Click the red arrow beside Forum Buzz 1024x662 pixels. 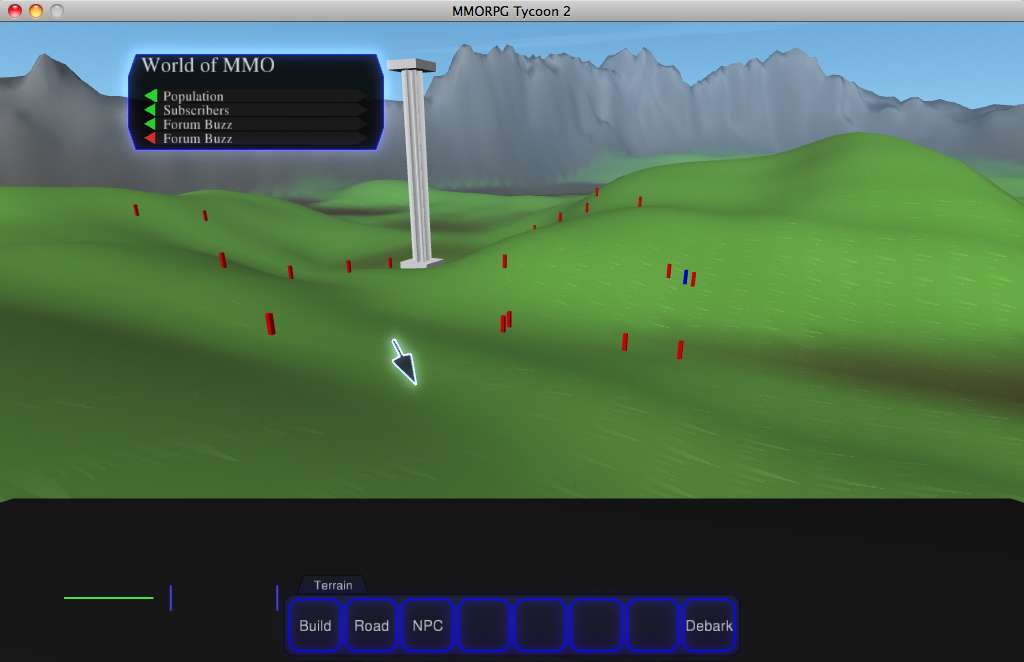[150, 138]
